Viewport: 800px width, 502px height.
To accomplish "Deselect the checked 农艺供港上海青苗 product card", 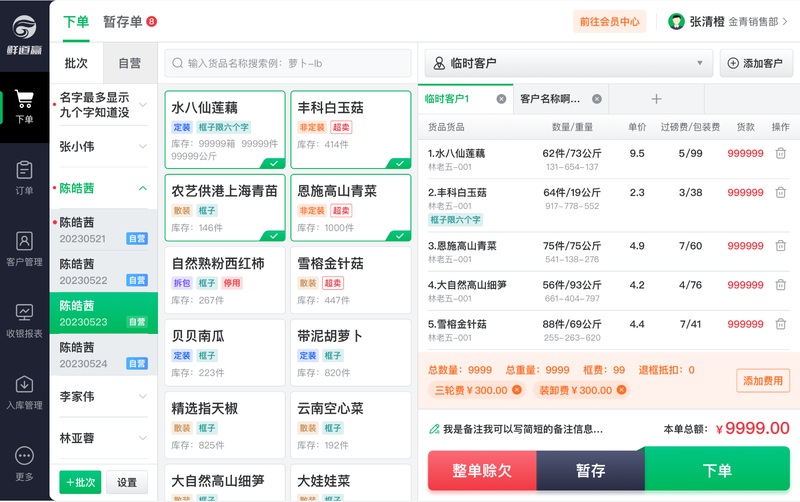I will click(x=225, y=208).
